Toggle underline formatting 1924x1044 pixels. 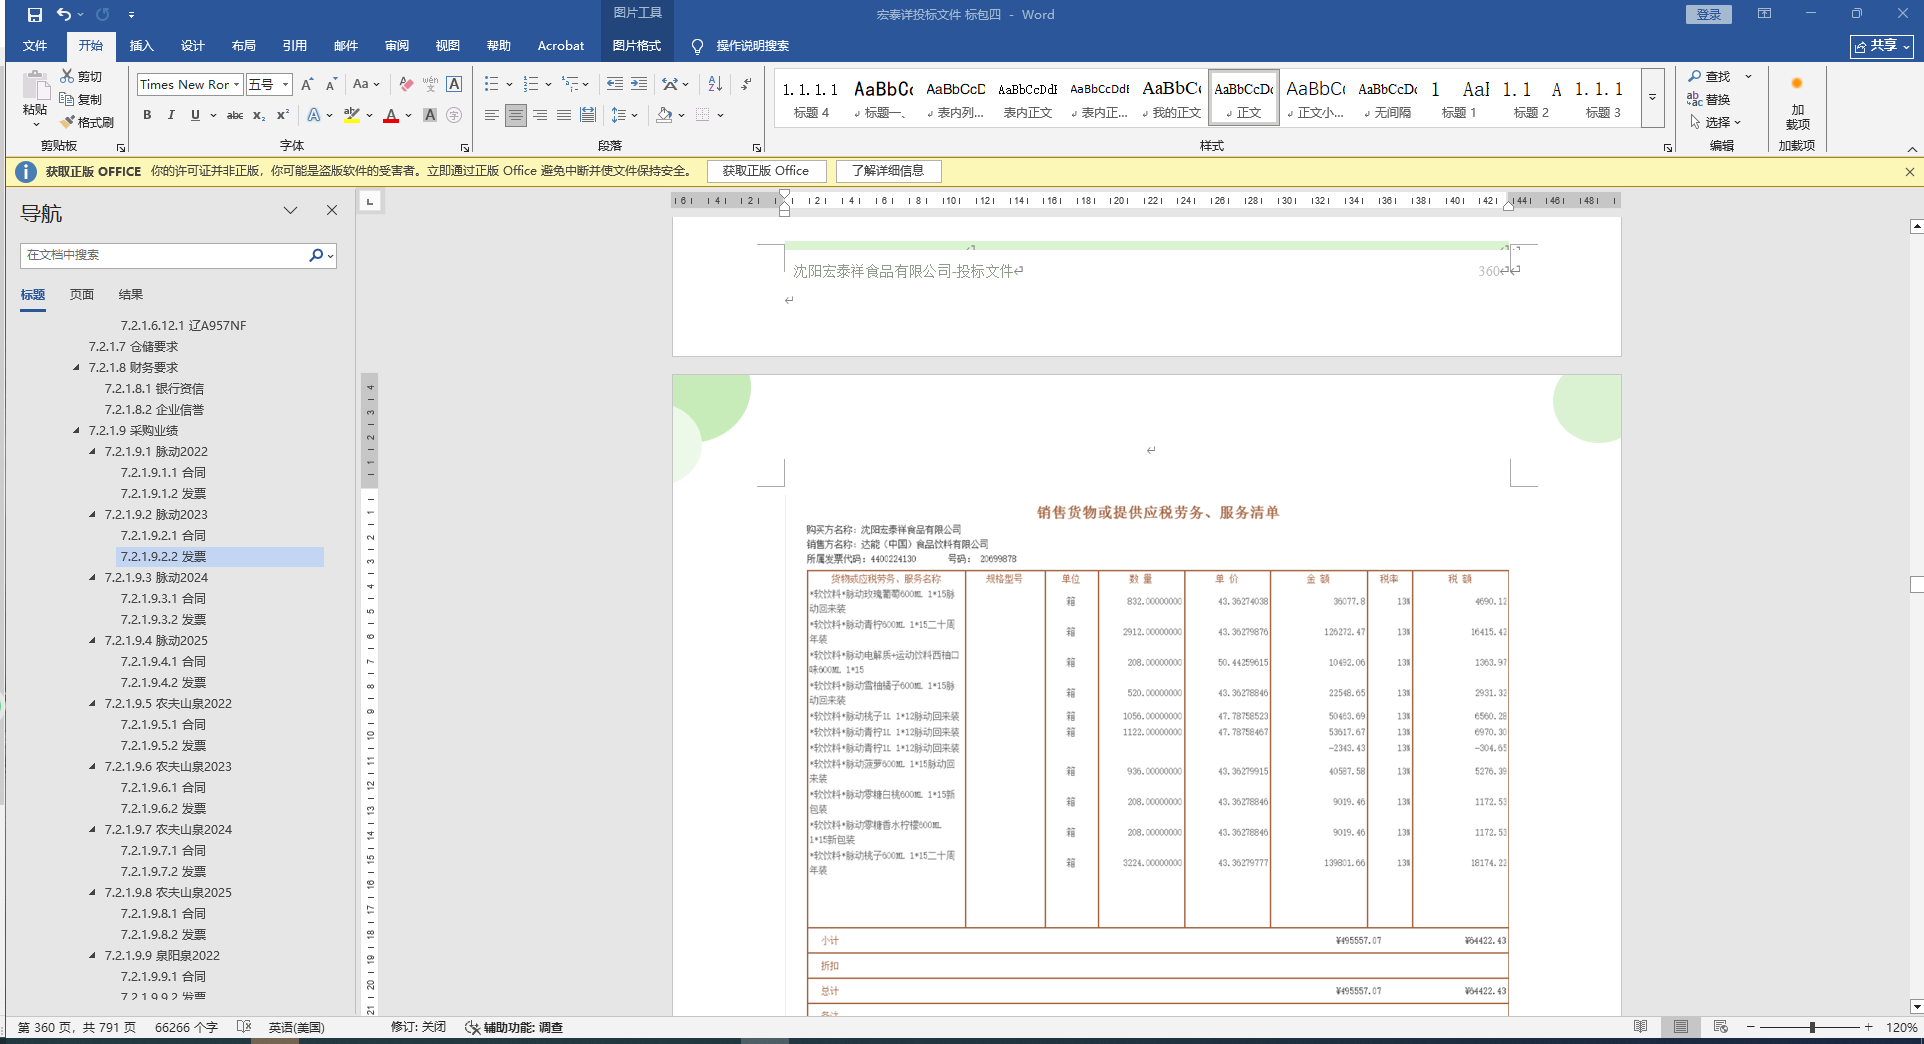[x=195, y=116]
